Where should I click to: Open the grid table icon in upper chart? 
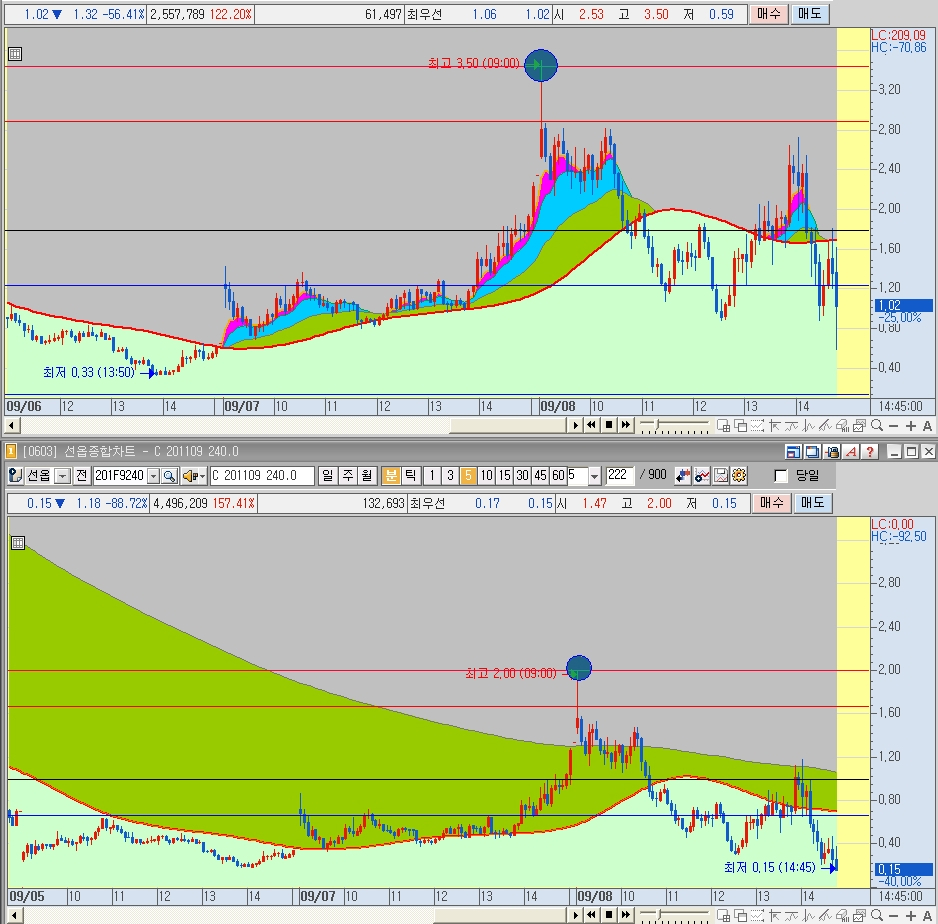[x=14, y=55]
